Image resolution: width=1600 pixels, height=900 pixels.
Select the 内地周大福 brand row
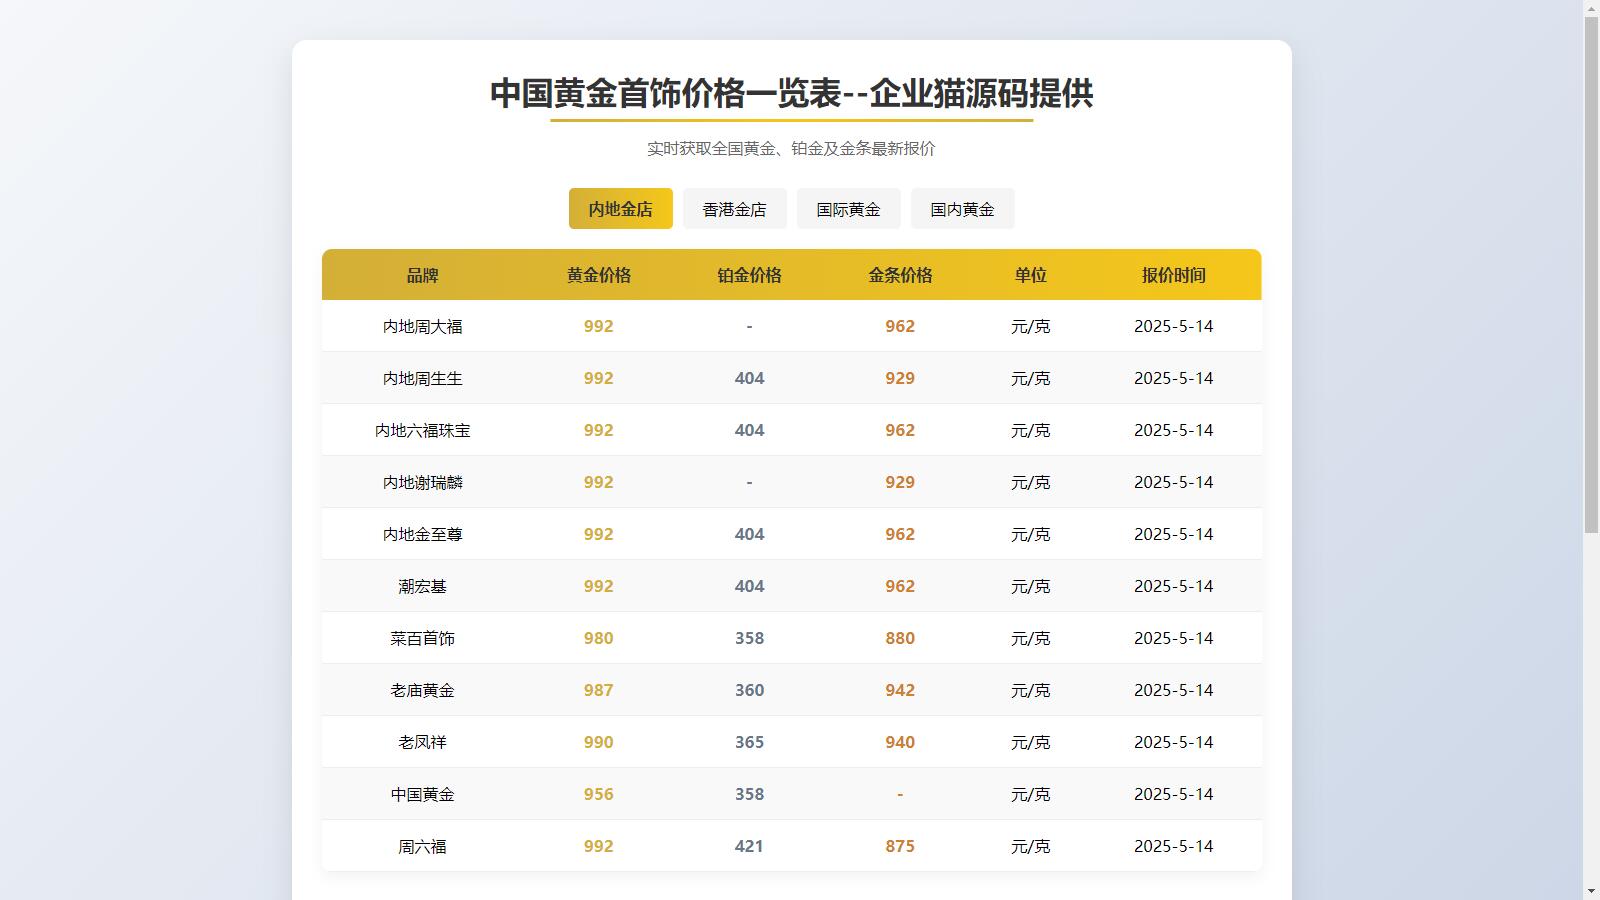point(423,325)
